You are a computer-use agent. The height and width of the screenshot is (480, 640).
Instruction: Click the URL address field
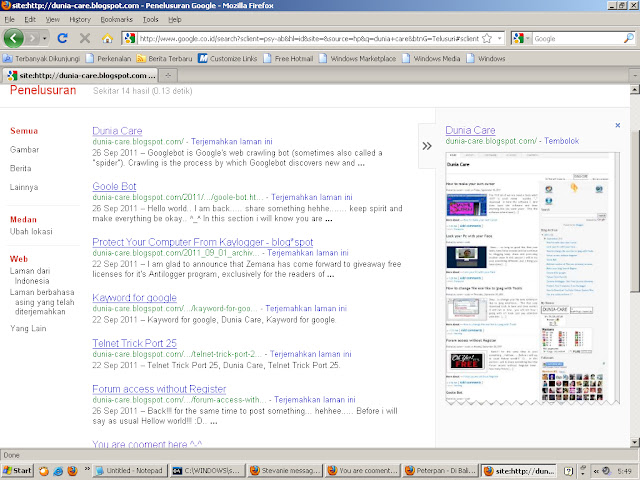click(309, 38)
